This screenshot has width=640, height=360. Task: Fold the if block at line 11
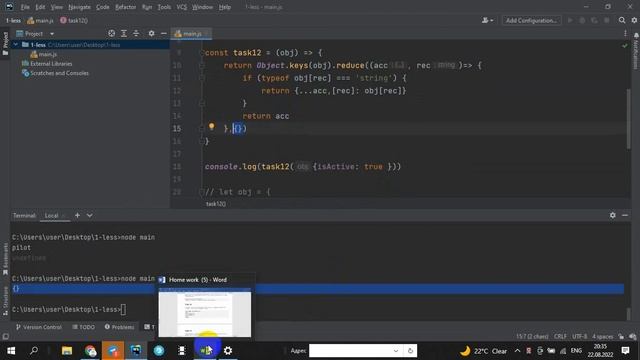[202, 78]
